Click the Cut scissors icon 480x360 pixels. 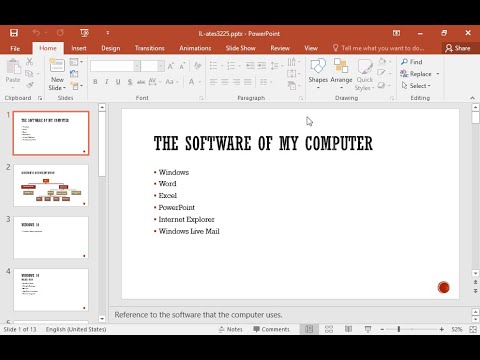click(30, 62)
